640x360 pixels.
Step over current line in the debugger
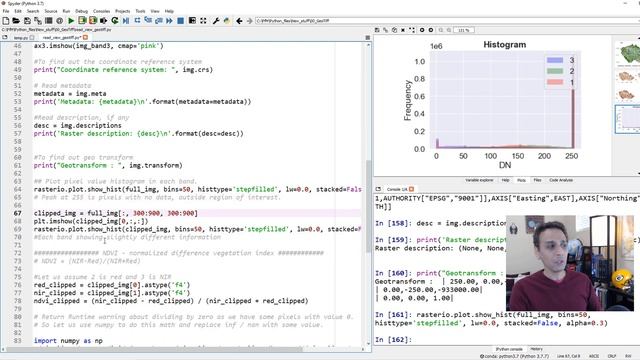pyautogui.click(x=137, y=20)
